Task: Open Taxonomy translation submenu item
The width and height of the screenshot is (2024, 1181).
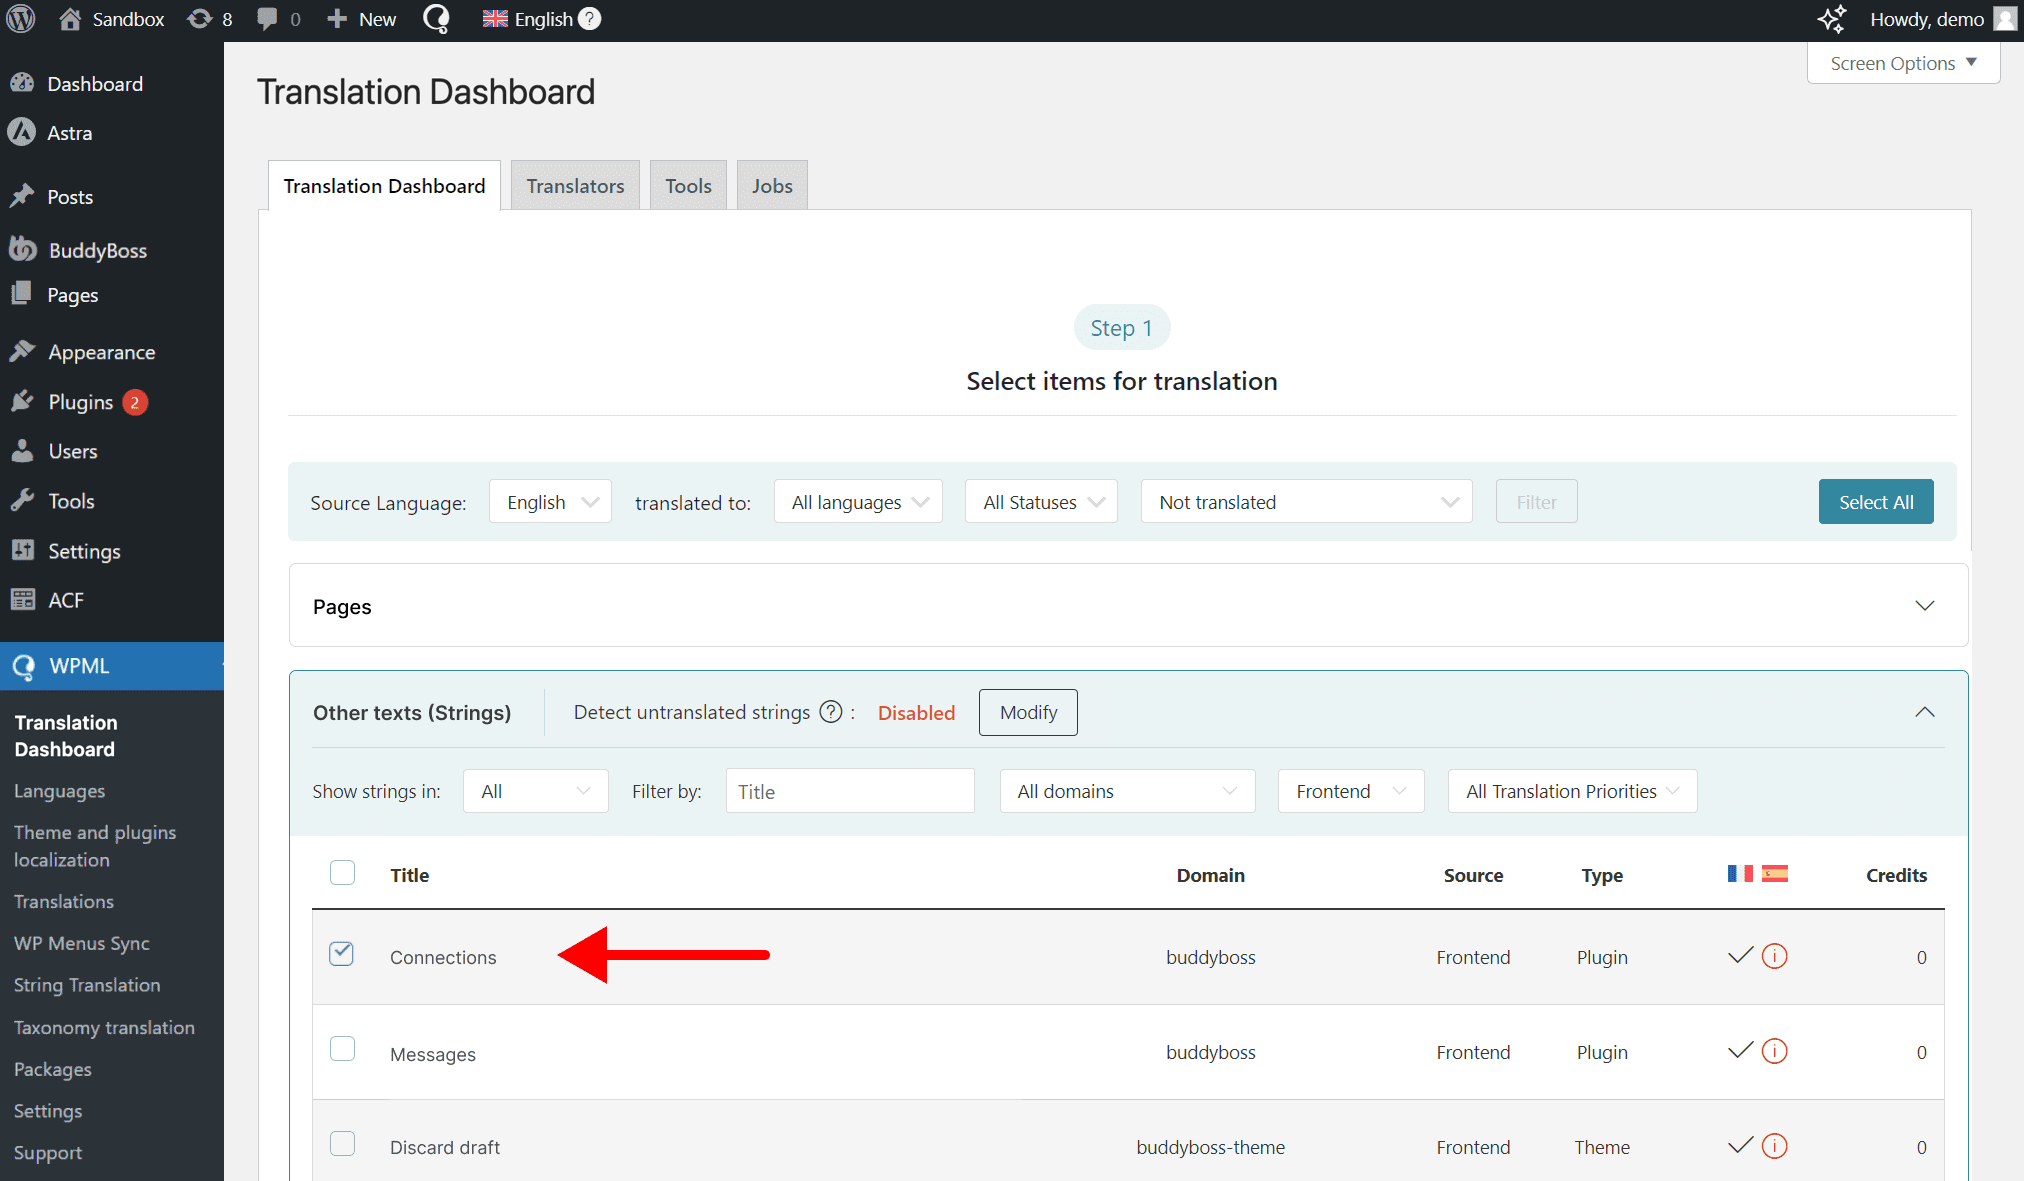Action: pos(104,1027)
